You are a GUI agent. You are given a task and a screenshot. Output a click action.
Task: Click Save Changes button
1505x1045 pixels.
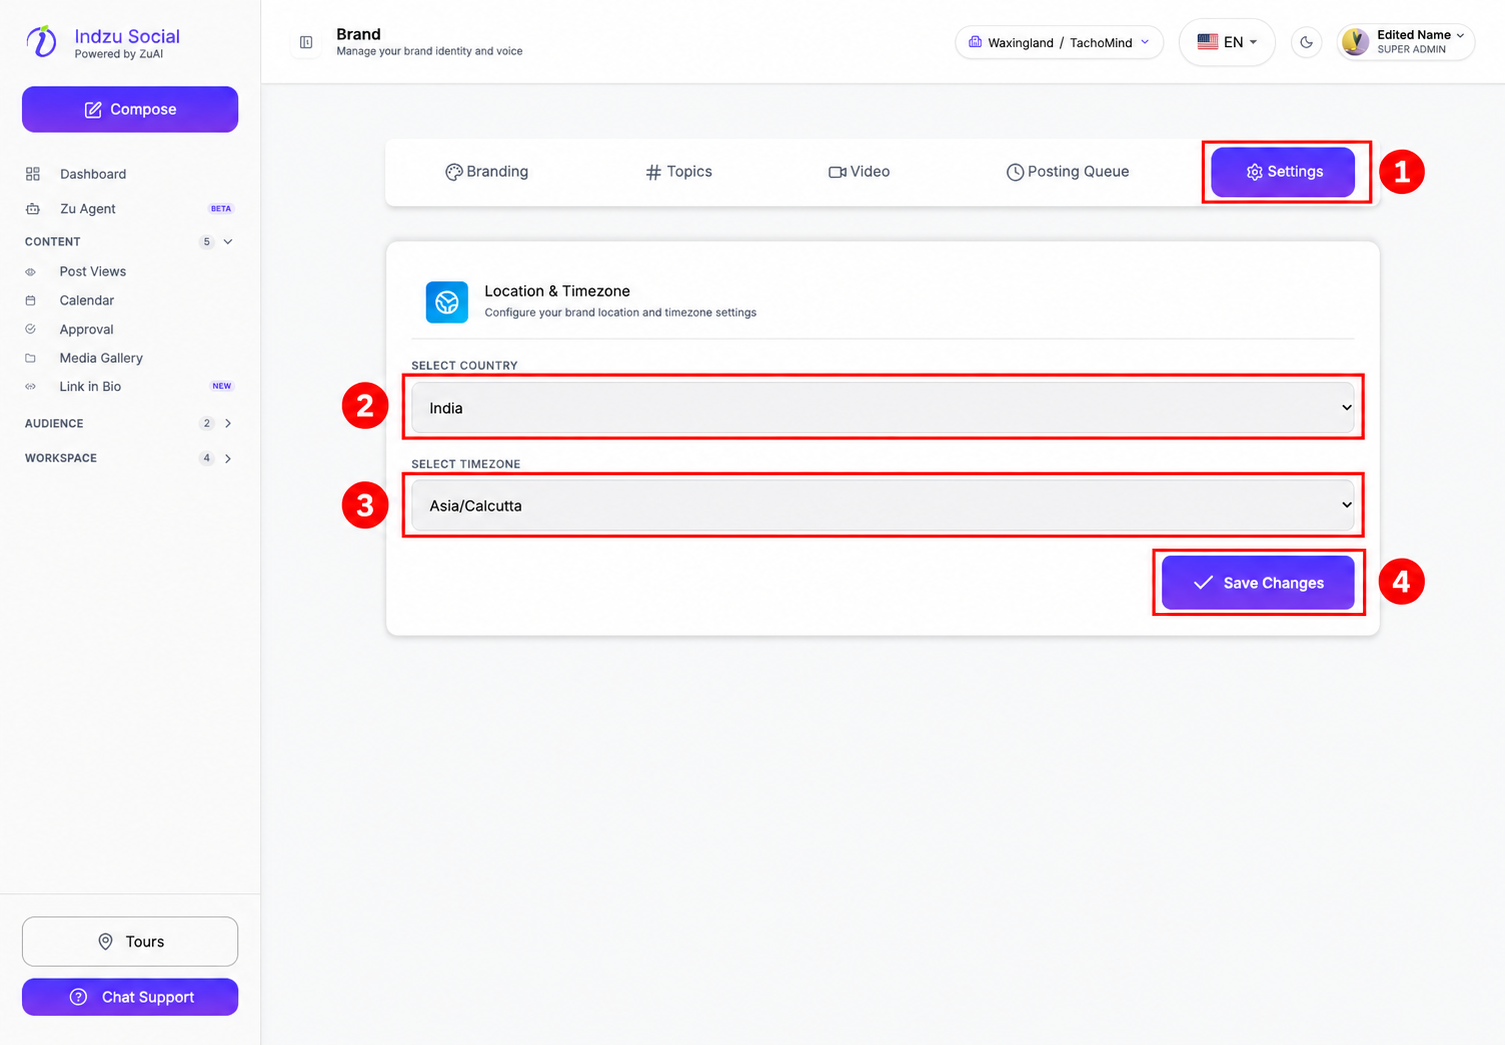[x=1258, y=583]
